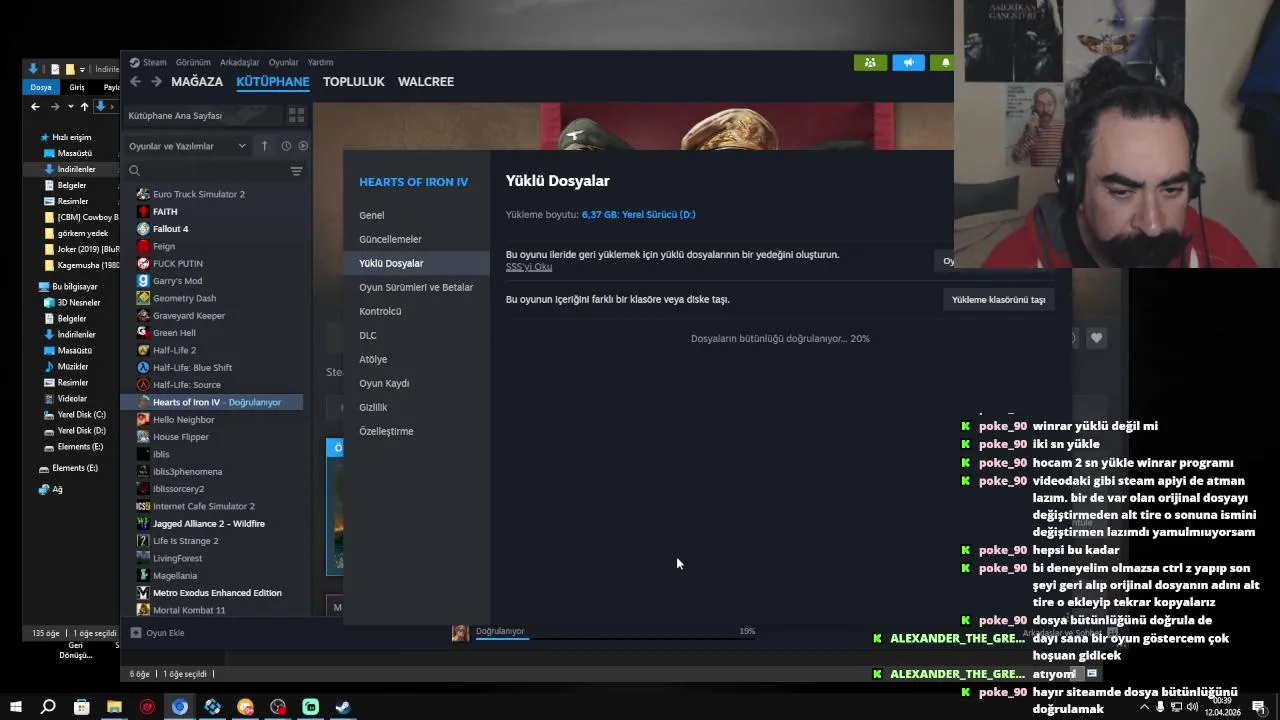The image size is (1280, 720).
Task: Open Steam friends icon button
Action: [870, 62]
